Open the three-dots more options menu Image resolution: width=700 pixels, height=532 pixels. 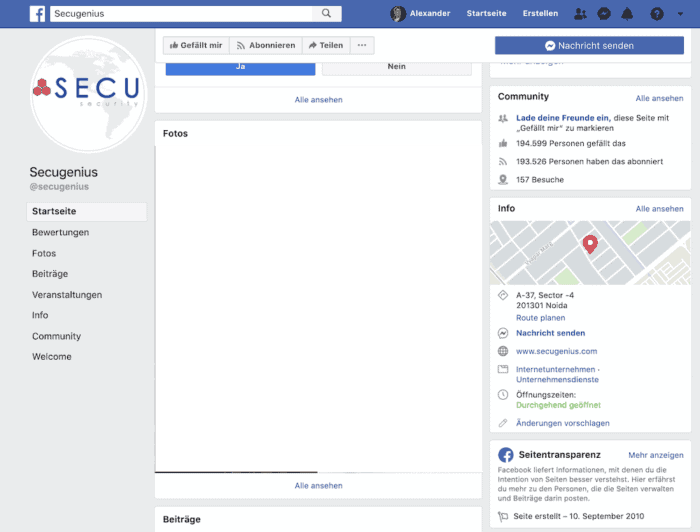pos(362,45)
